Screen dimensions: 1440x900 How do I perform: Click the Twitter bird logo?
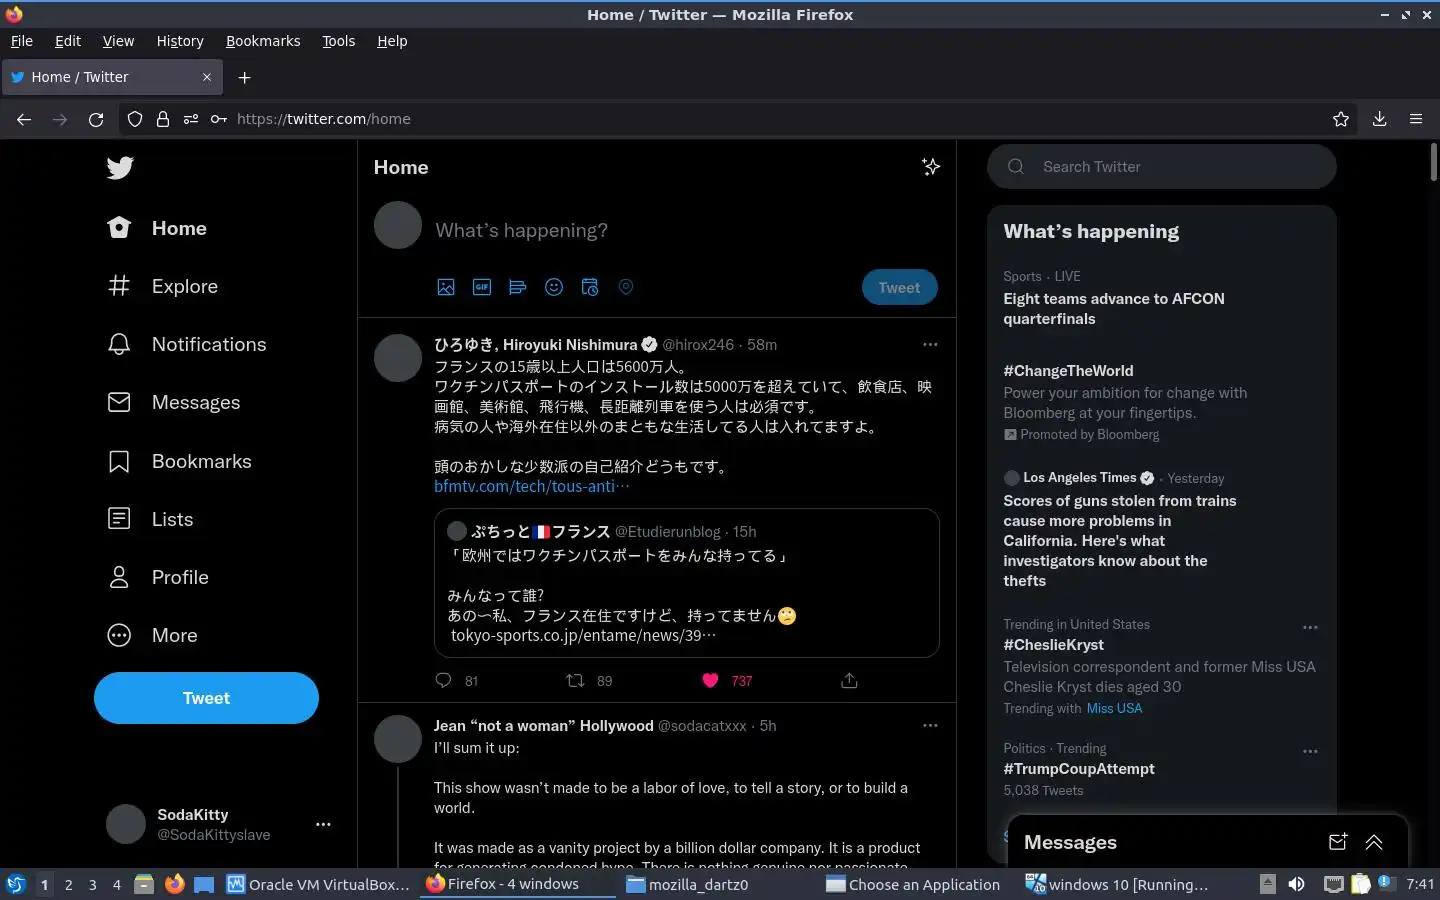coord(120,167)
